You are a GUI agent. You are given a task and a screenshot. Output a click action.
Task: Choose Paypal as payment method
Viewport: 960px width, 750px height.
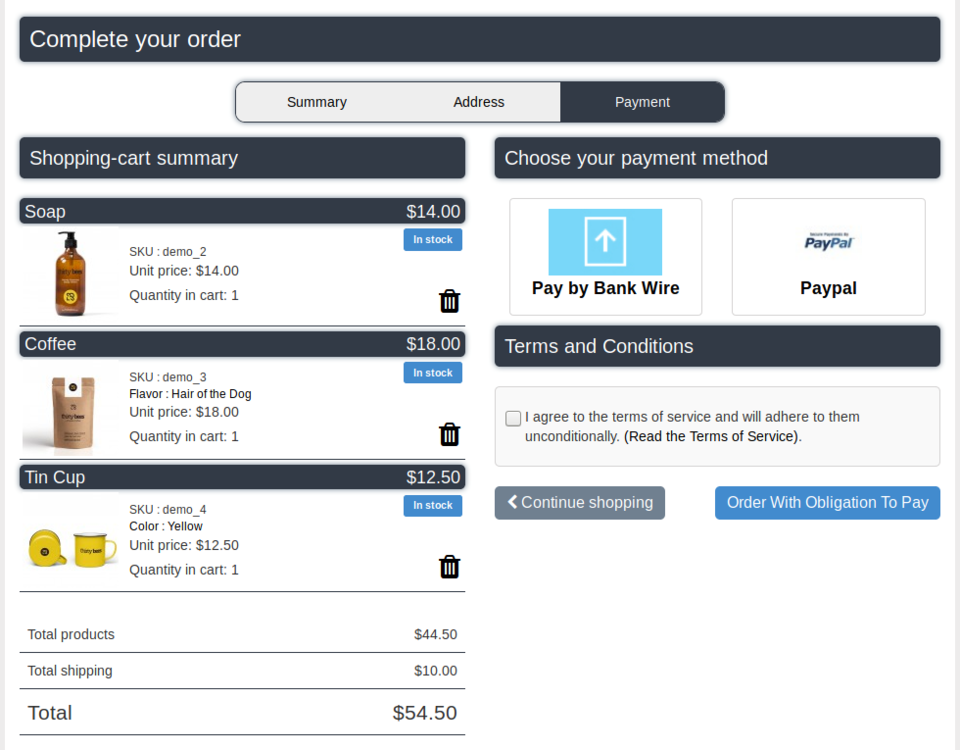828,288
